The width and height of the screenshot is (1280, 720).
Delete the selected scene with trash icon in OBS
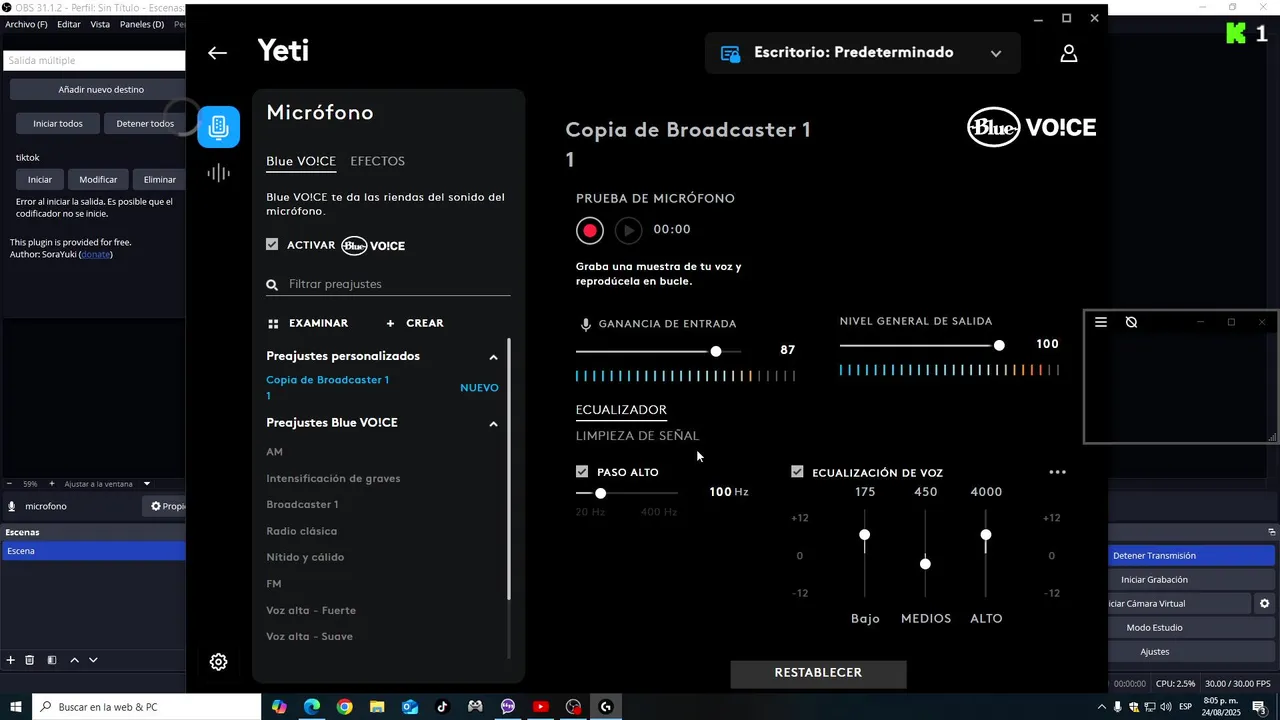(x=30, y=660)
